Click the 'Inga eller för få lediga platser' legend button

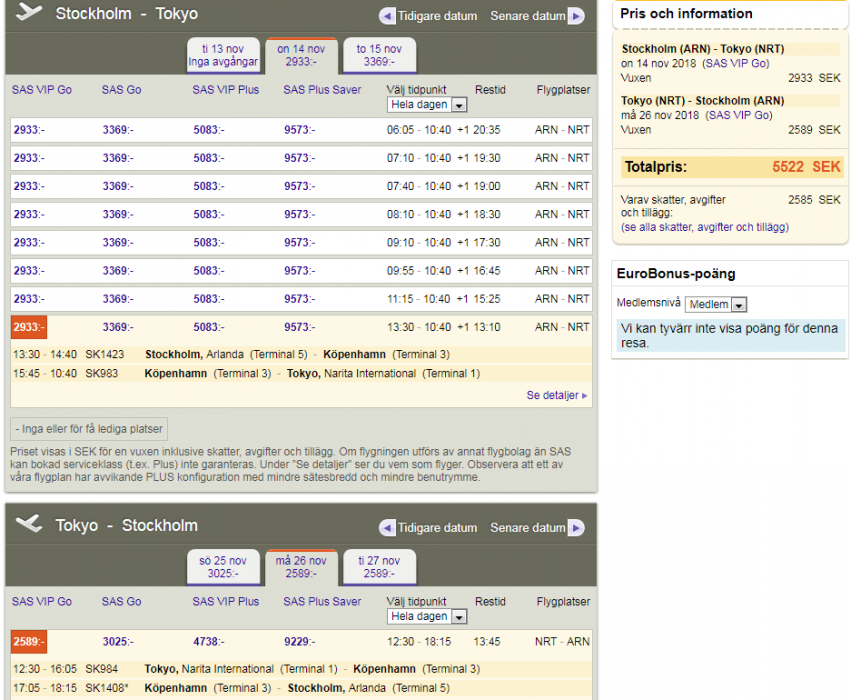click(89, 429)
